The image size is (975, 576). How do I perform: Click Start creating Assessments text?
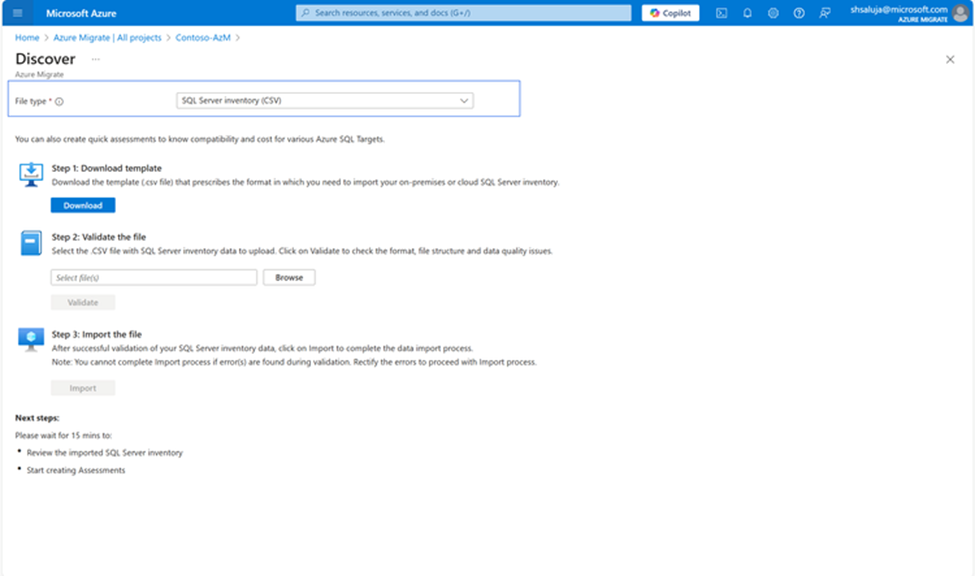pyautogui.click(x=76, y=470)
